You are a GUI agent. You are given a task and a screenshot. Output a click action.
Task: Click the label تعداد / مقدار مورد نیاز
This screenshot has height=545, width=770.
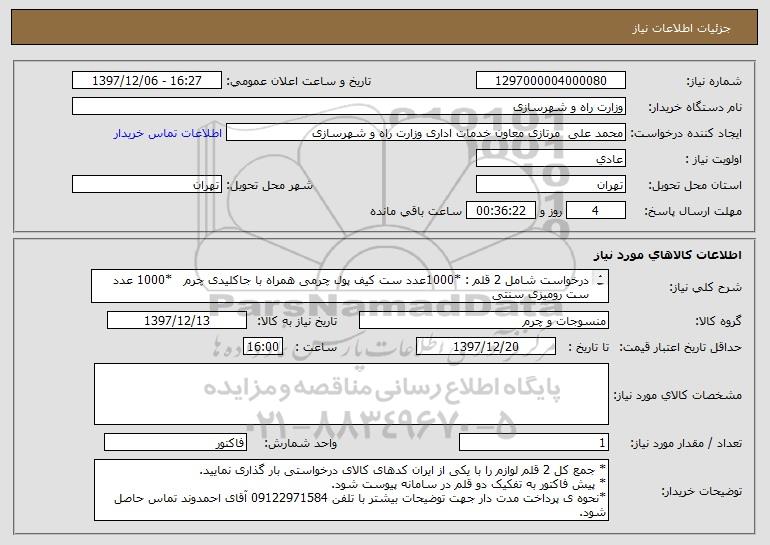click(686, 443)
